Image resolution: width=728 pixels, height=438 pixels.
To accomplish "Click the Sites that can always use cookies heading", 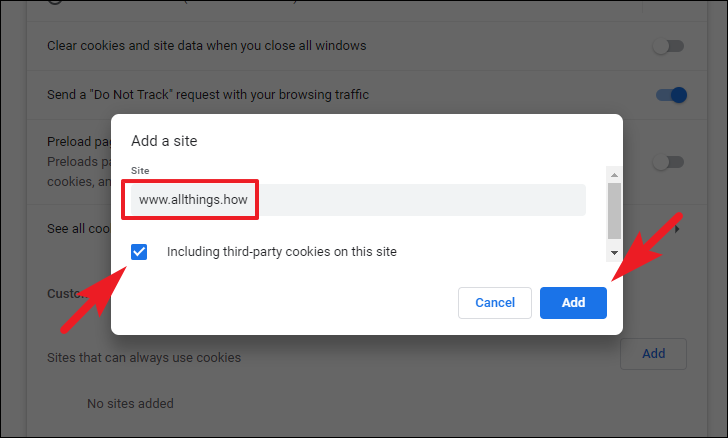I will [x=144, y=358].
